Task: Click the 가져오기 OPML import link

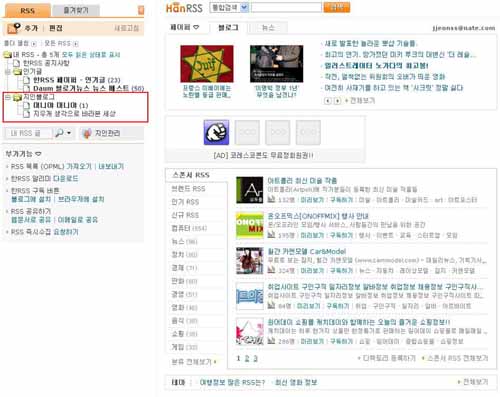Action: [x=79, y=166]
